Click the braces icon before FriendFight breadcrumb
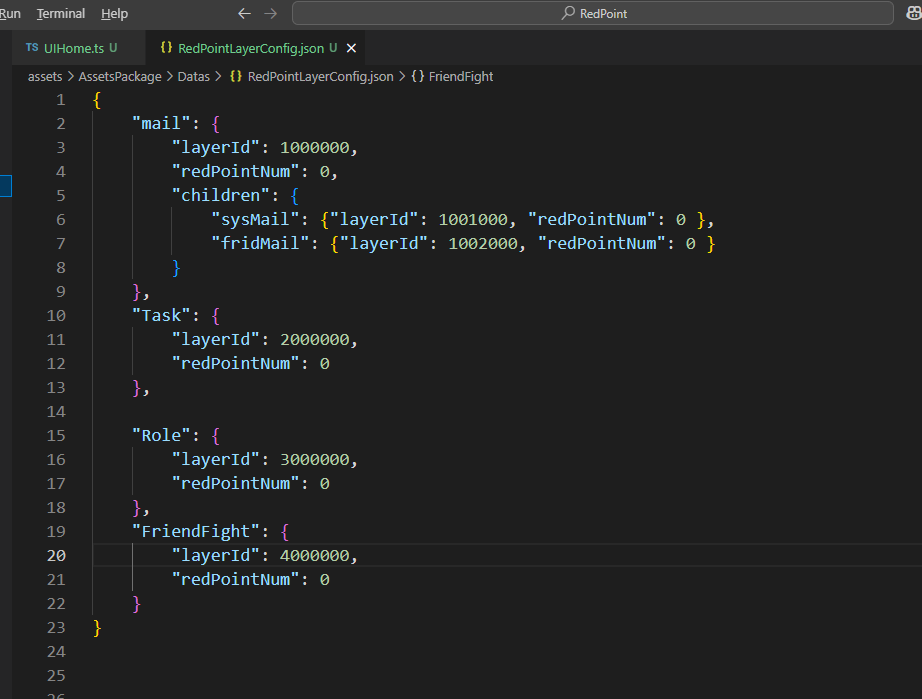Screen dimensions: 922x699 [x=417, y=76]
